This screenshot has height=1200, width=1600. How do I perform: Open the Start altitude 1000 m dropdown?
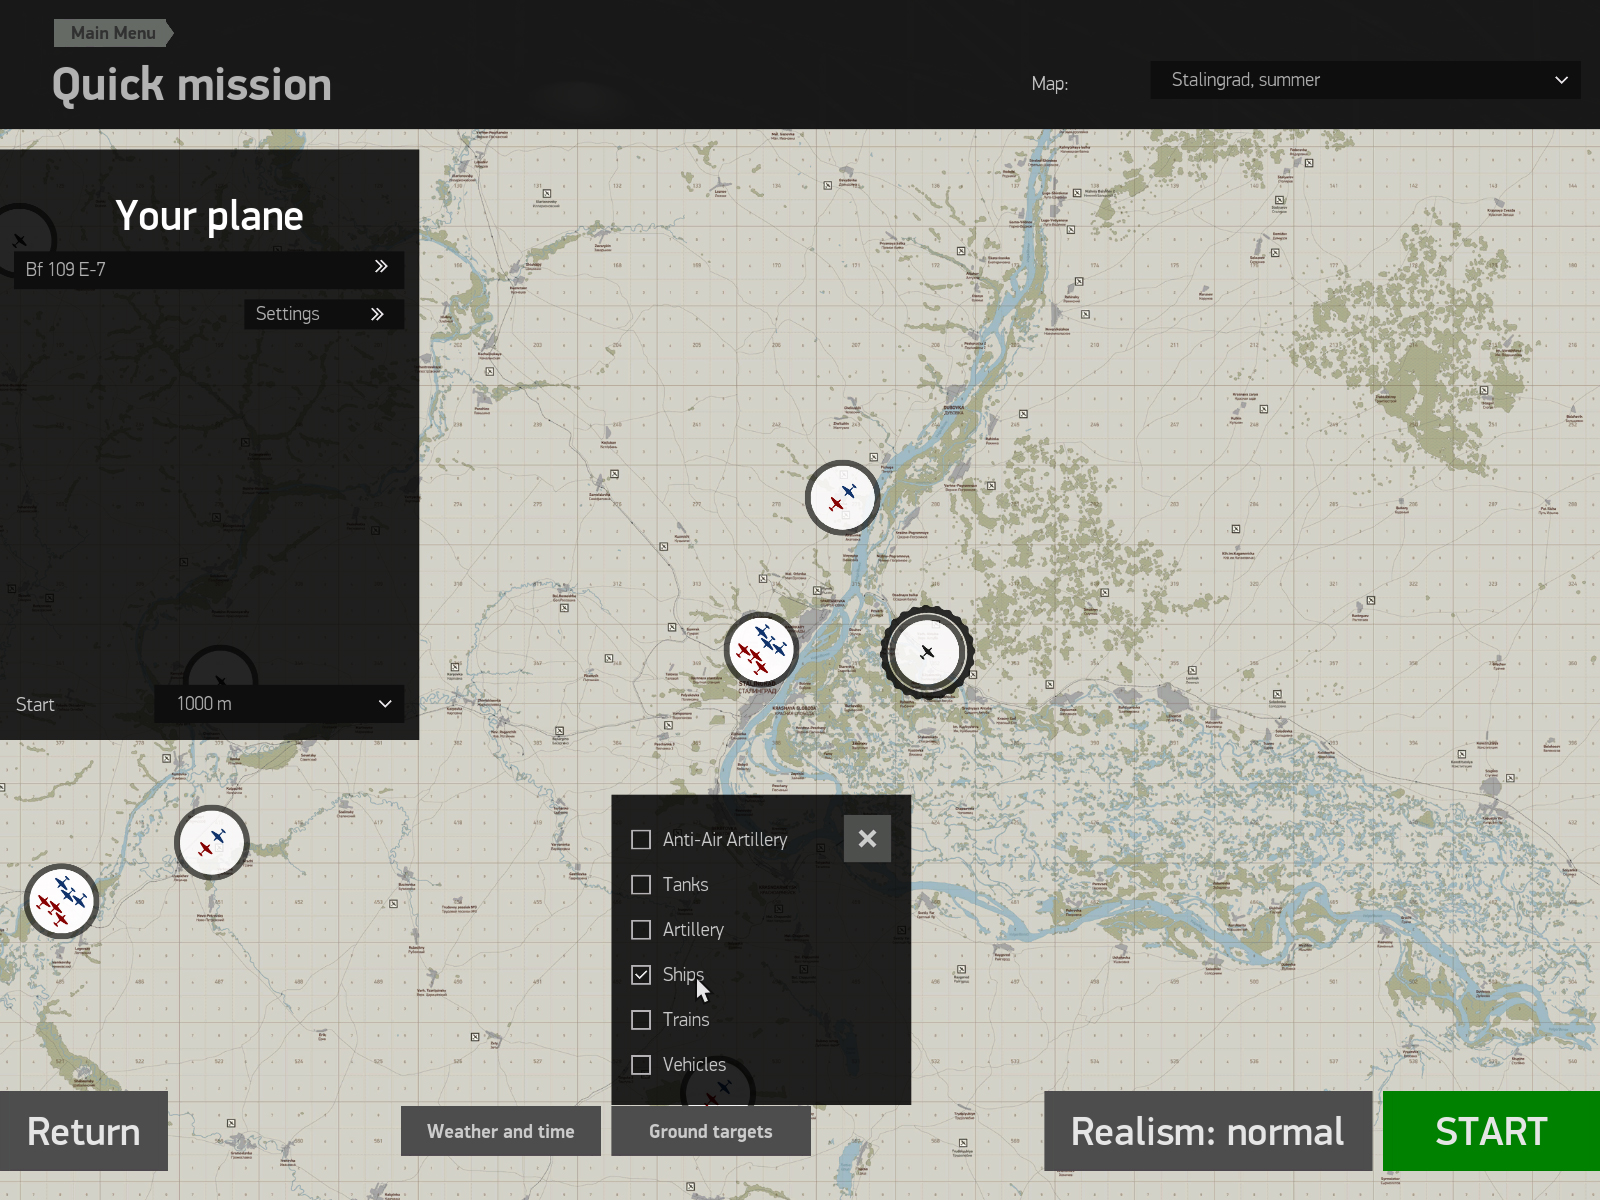pyautogui.click(x=280, y=704)
